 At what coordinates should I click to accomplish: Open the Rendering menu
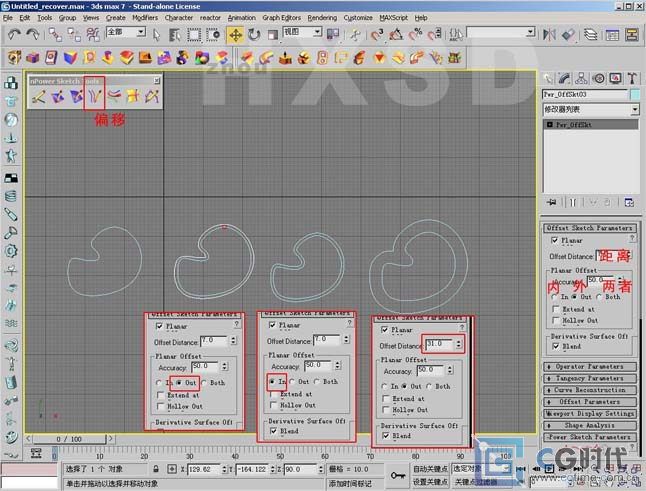point(322,18)
